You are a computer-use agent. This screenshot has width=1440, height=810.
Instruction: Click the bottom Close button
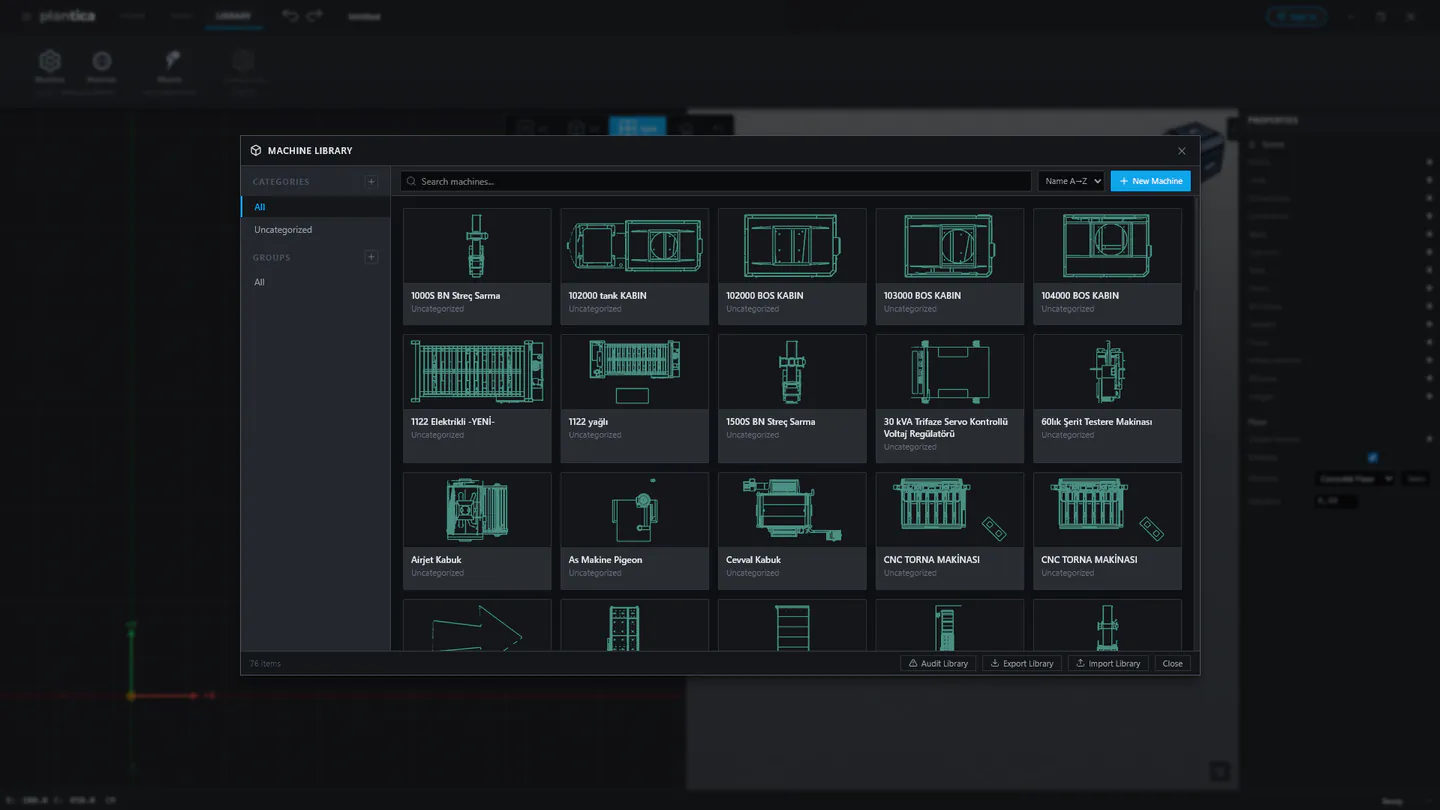coord(1172,663)
